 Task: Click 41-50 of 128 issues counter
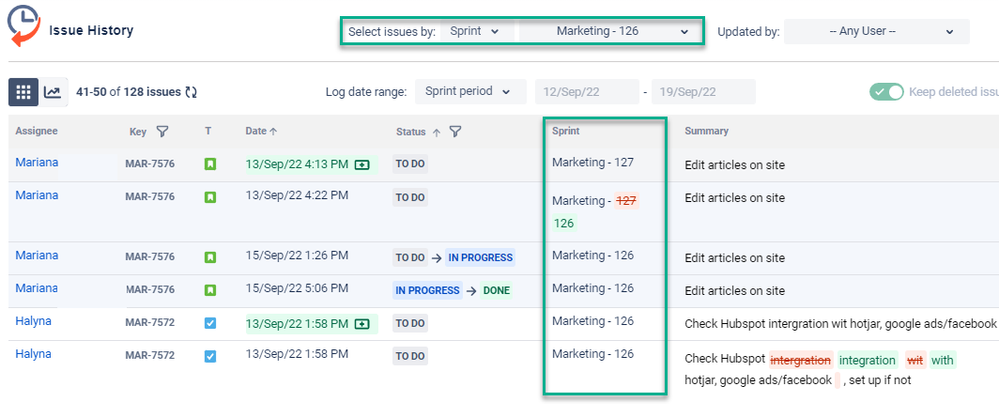pyautogui.click(x=128, y=92)
